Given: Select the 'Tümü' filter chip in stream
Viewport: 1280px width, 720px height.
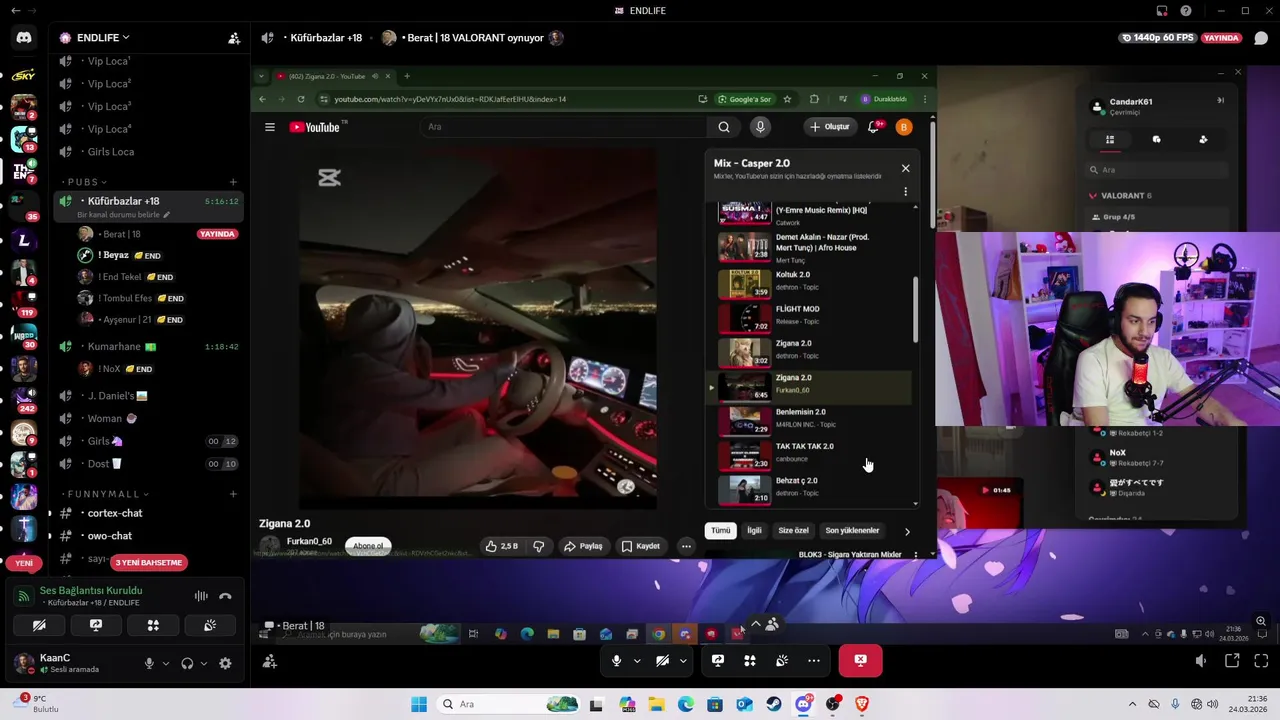Looking at the screenshot, I should pyautogui.click(x=721, y=531).
